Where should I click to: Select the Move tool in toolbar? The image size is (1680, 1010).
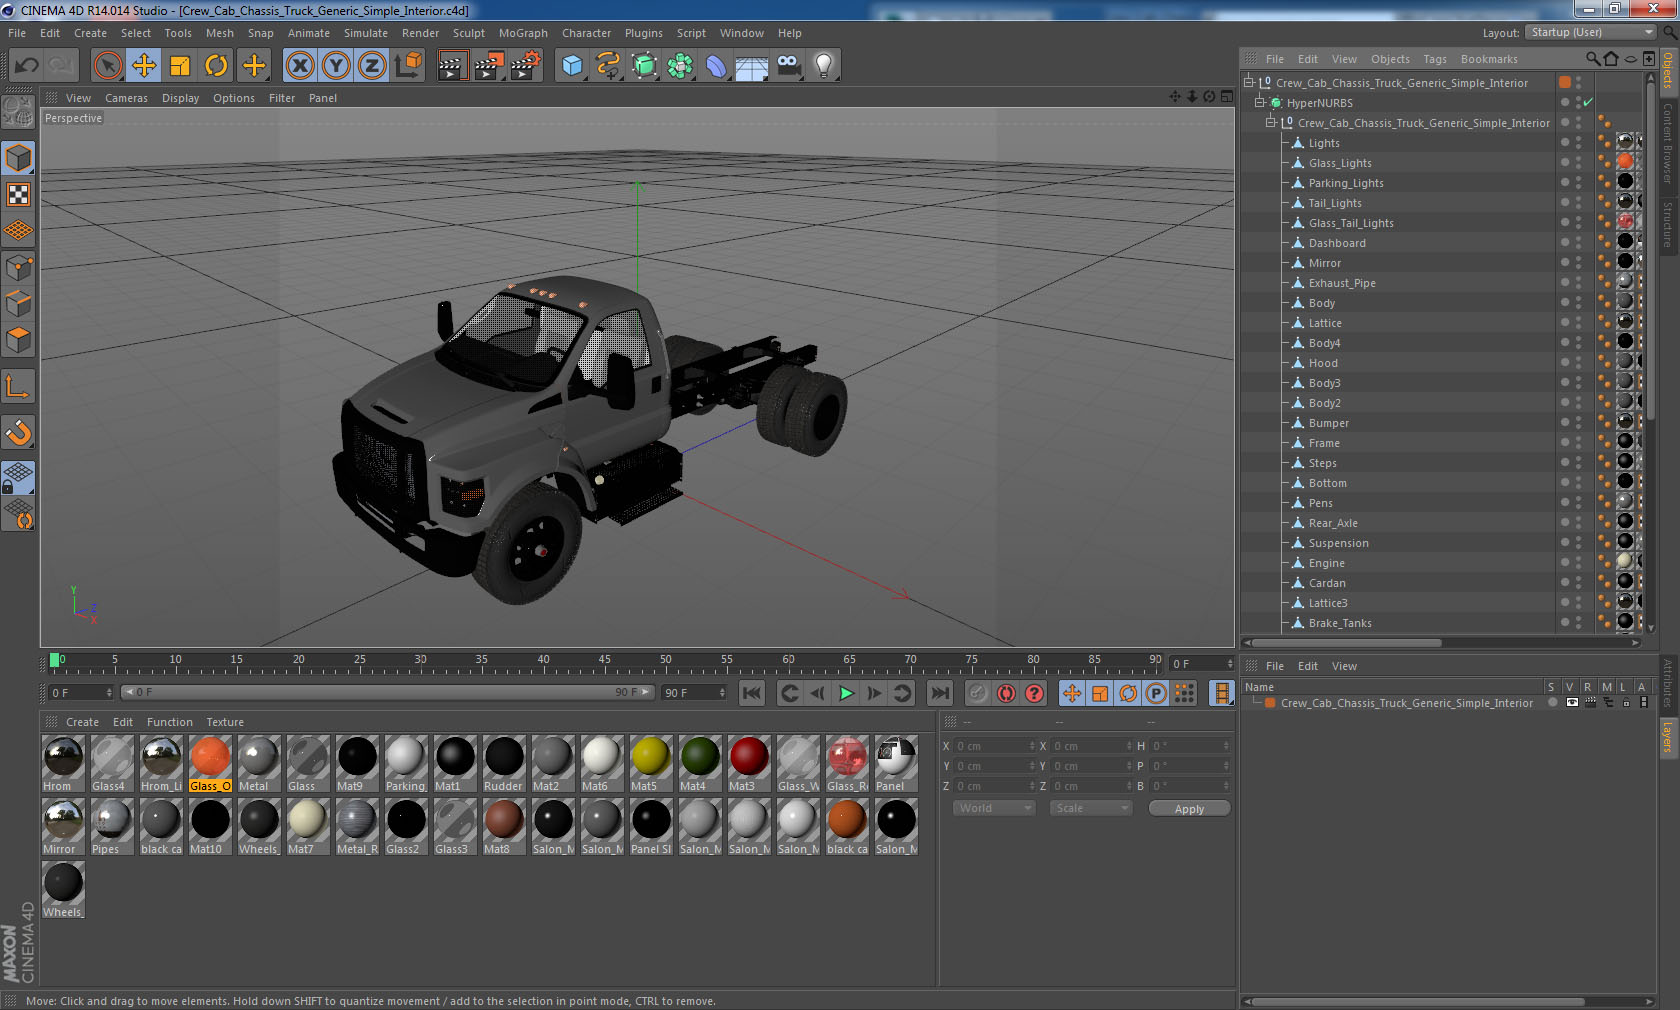[x=144, y=66]
